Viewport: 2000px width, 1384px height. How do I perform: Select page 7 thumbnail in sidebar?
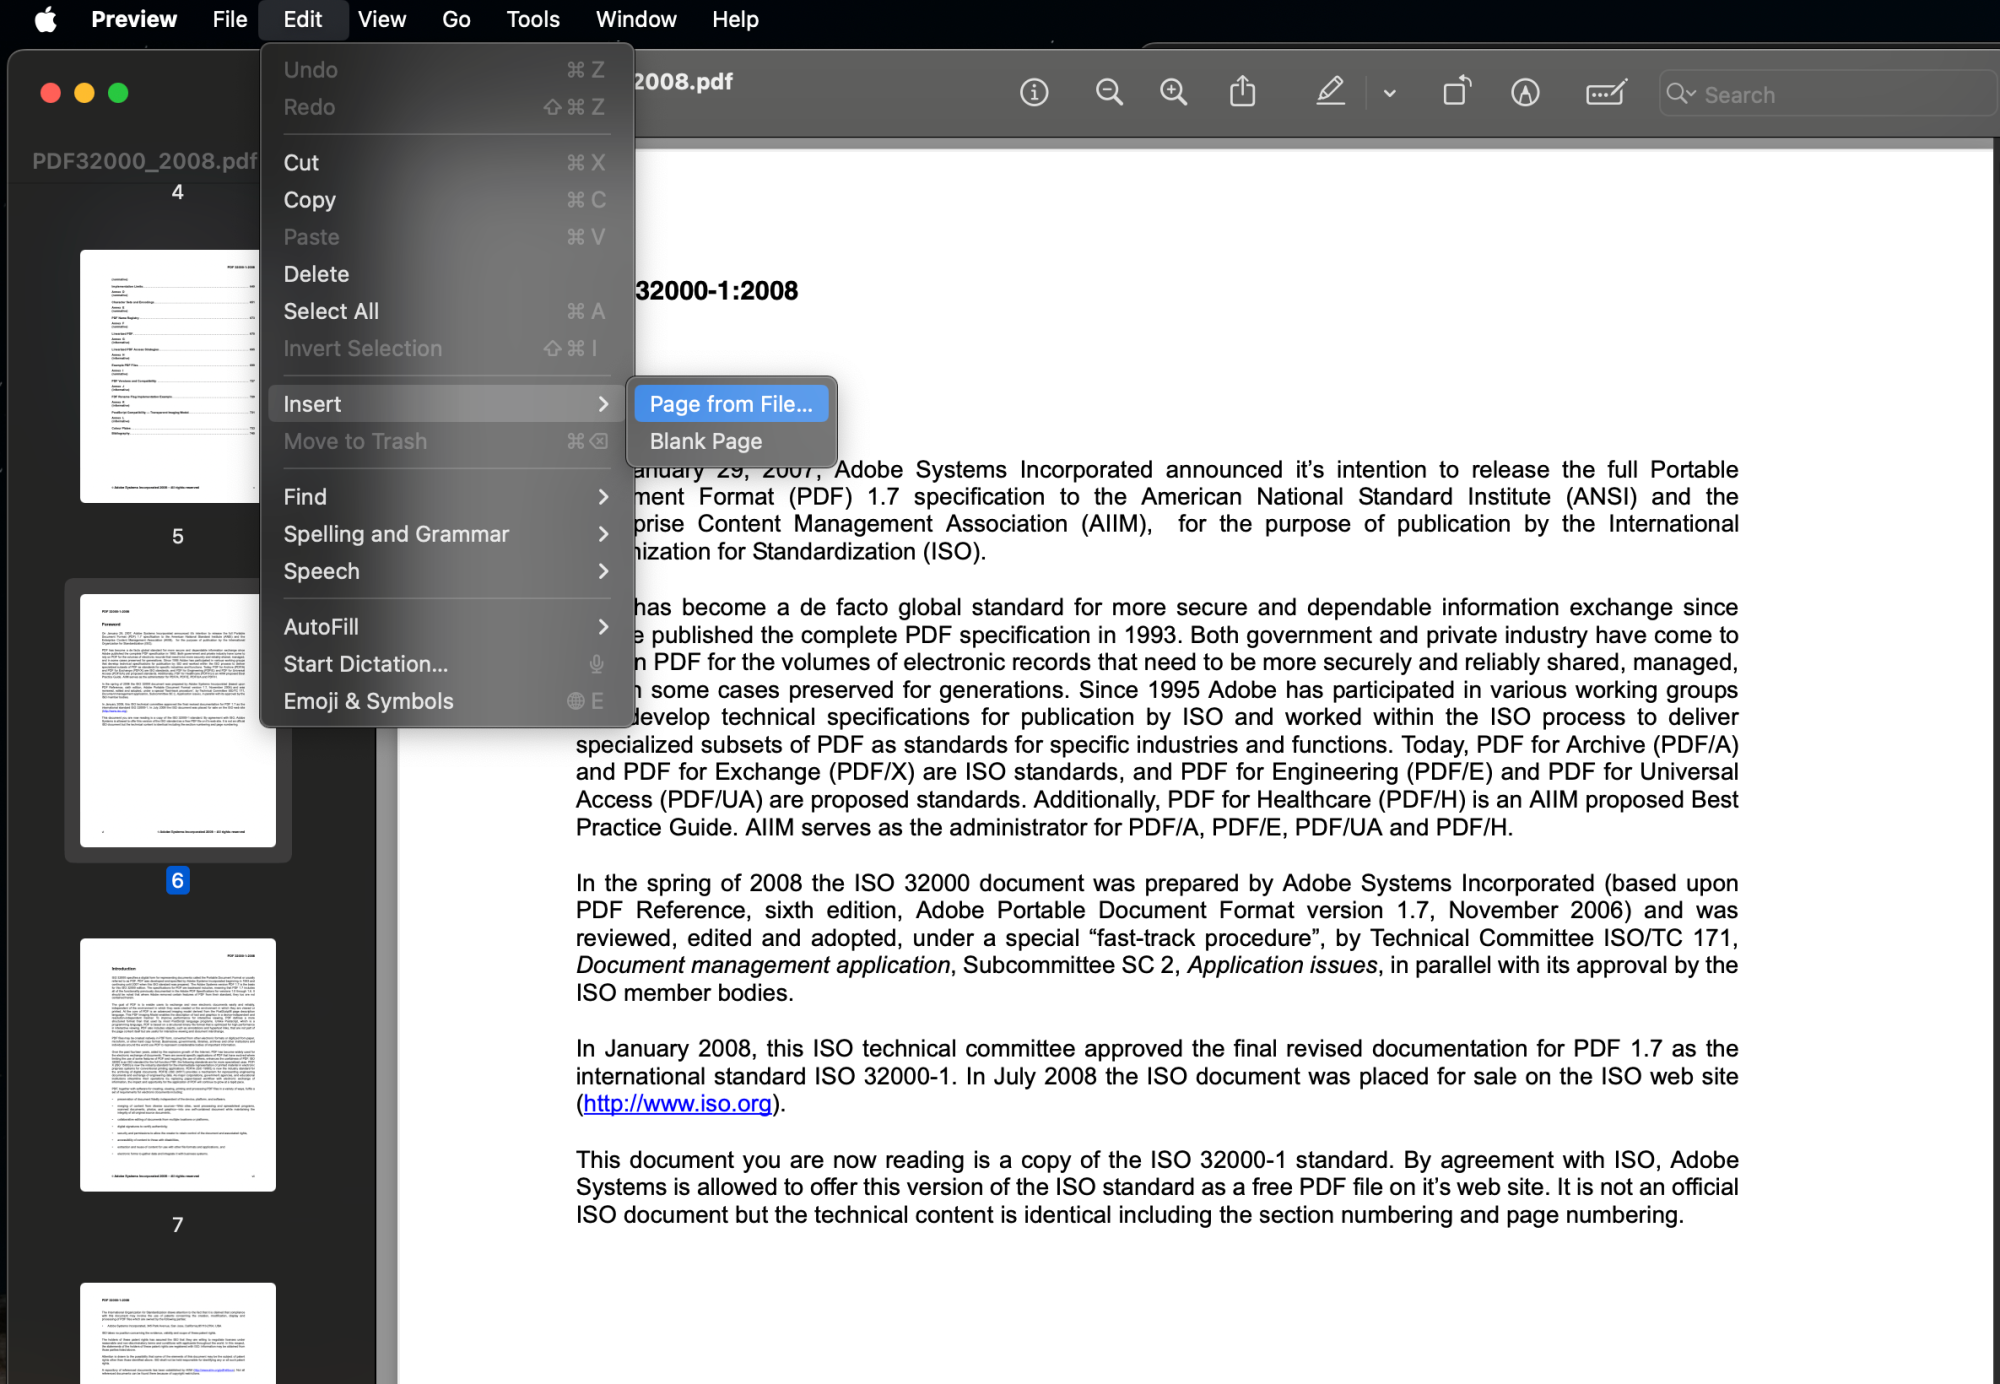click(x=178, y=1065)
